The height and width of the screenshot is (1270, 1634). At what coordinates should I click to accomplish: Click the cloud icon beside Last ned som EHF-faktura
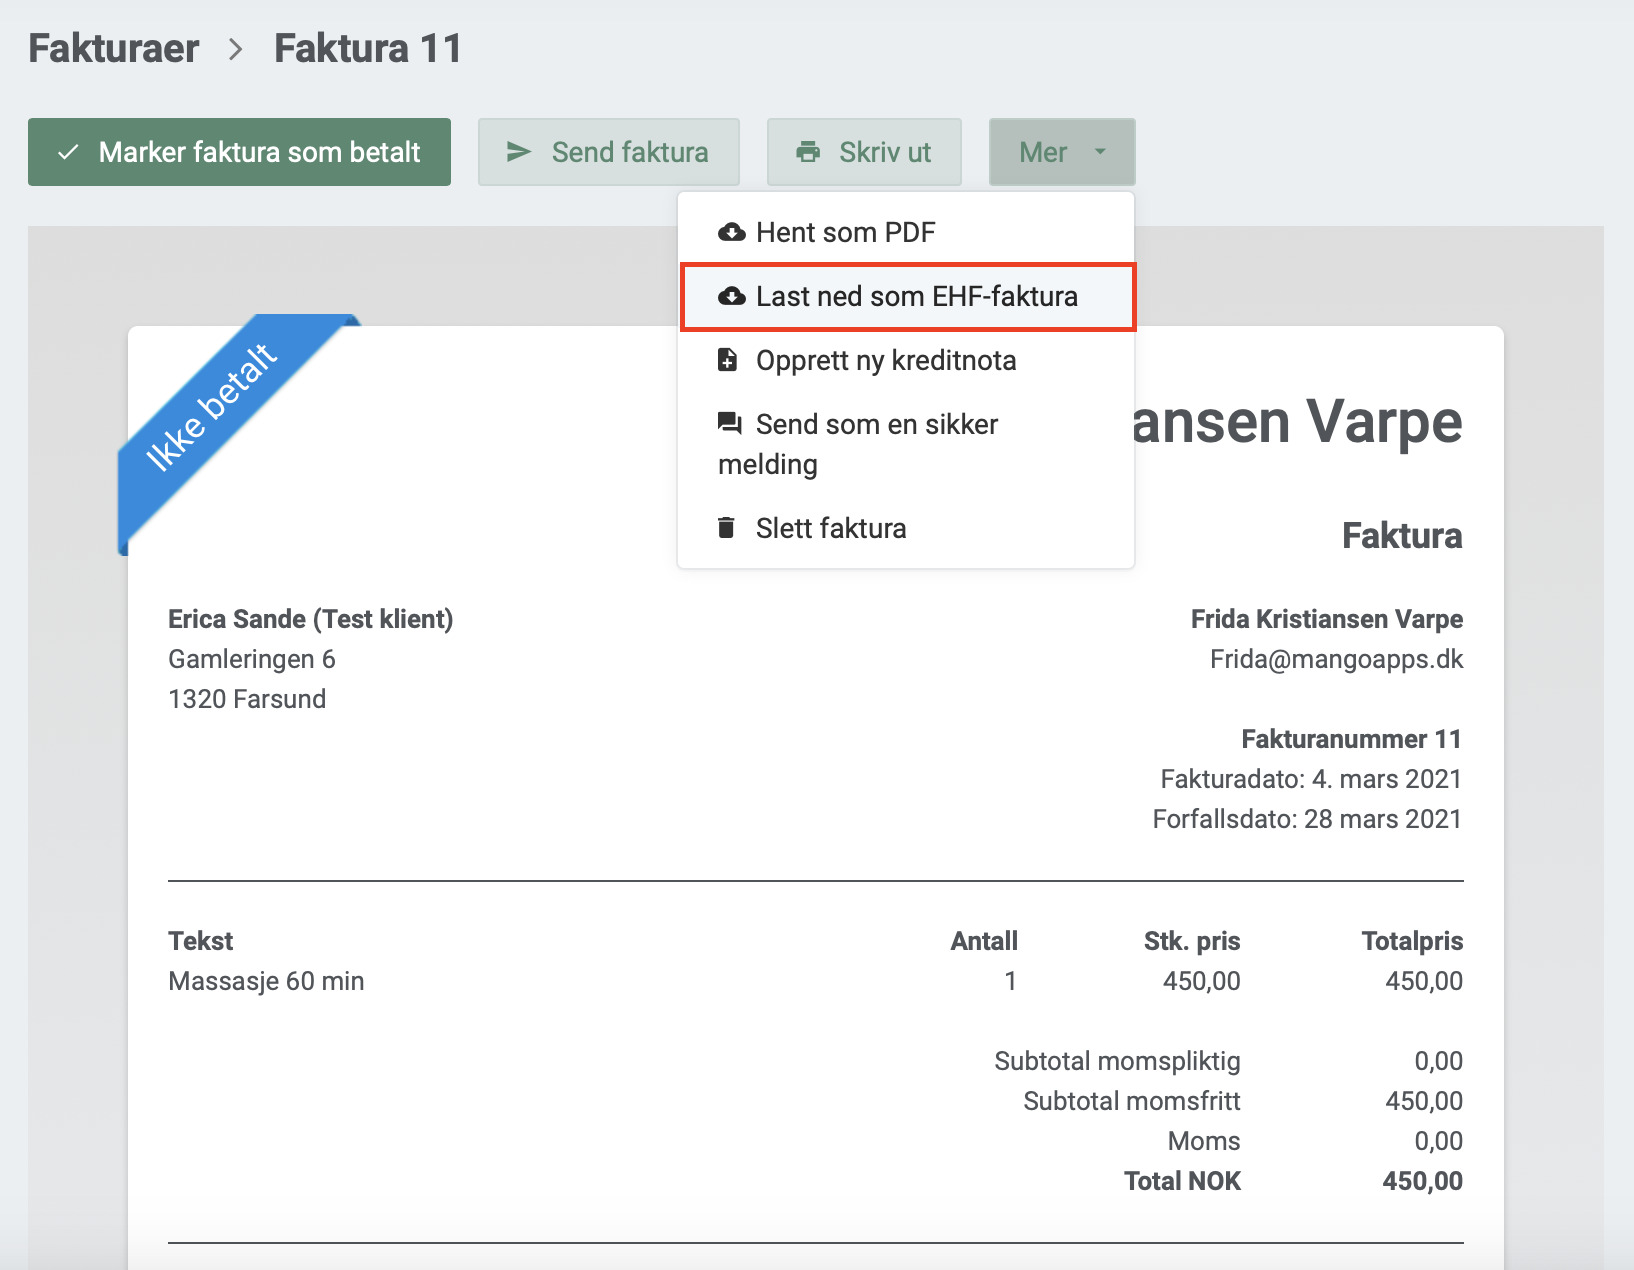[732, 297]
